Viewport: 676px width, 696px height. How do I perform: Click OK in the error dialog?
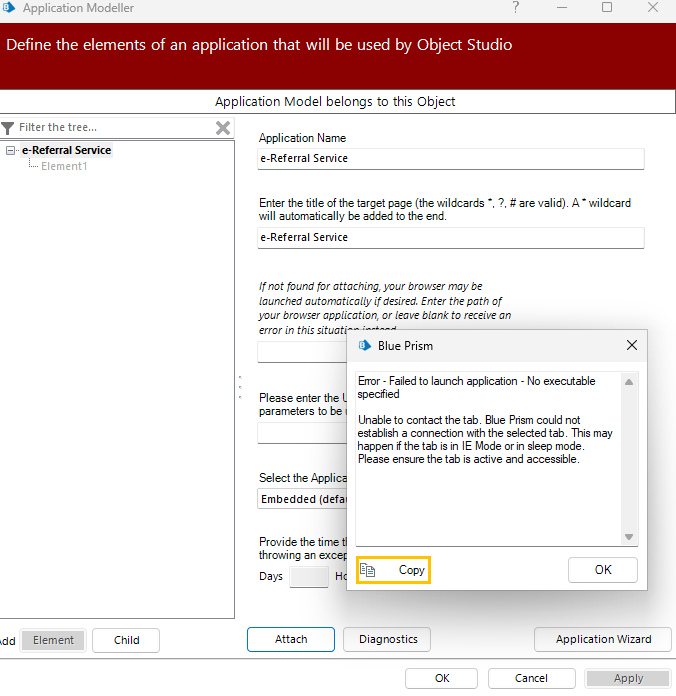click(x=603, y=569)
